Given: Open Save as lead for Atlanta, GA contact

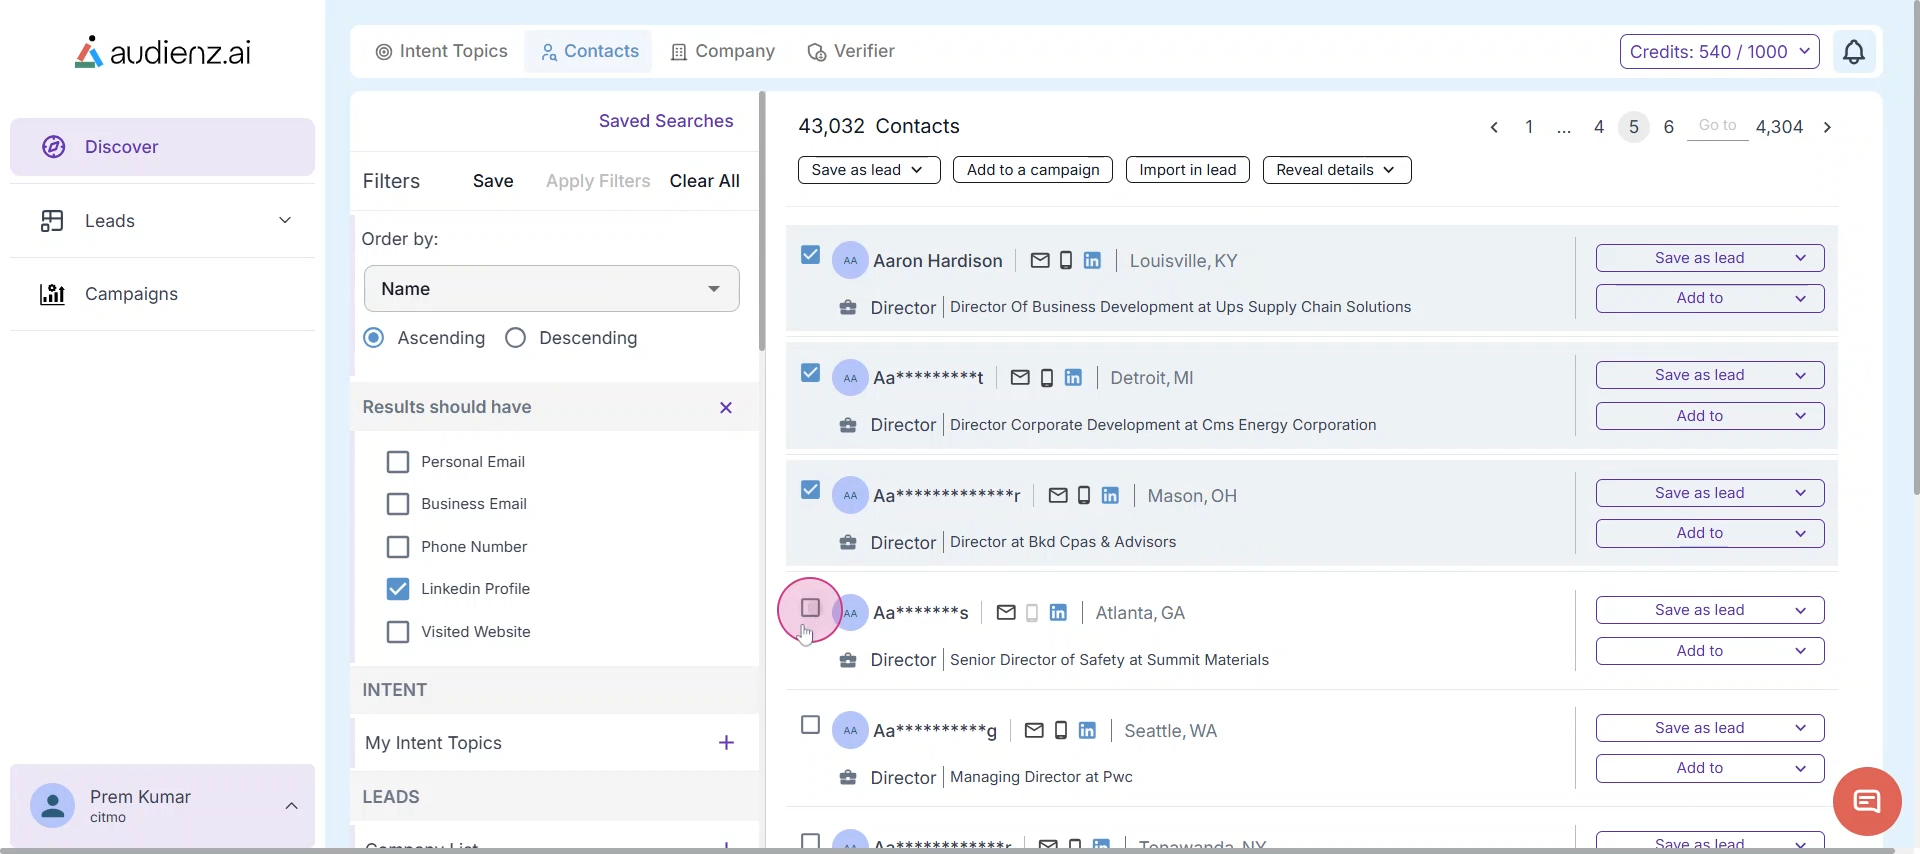Looking at the screenshot, I should [x=1710, y=610].
